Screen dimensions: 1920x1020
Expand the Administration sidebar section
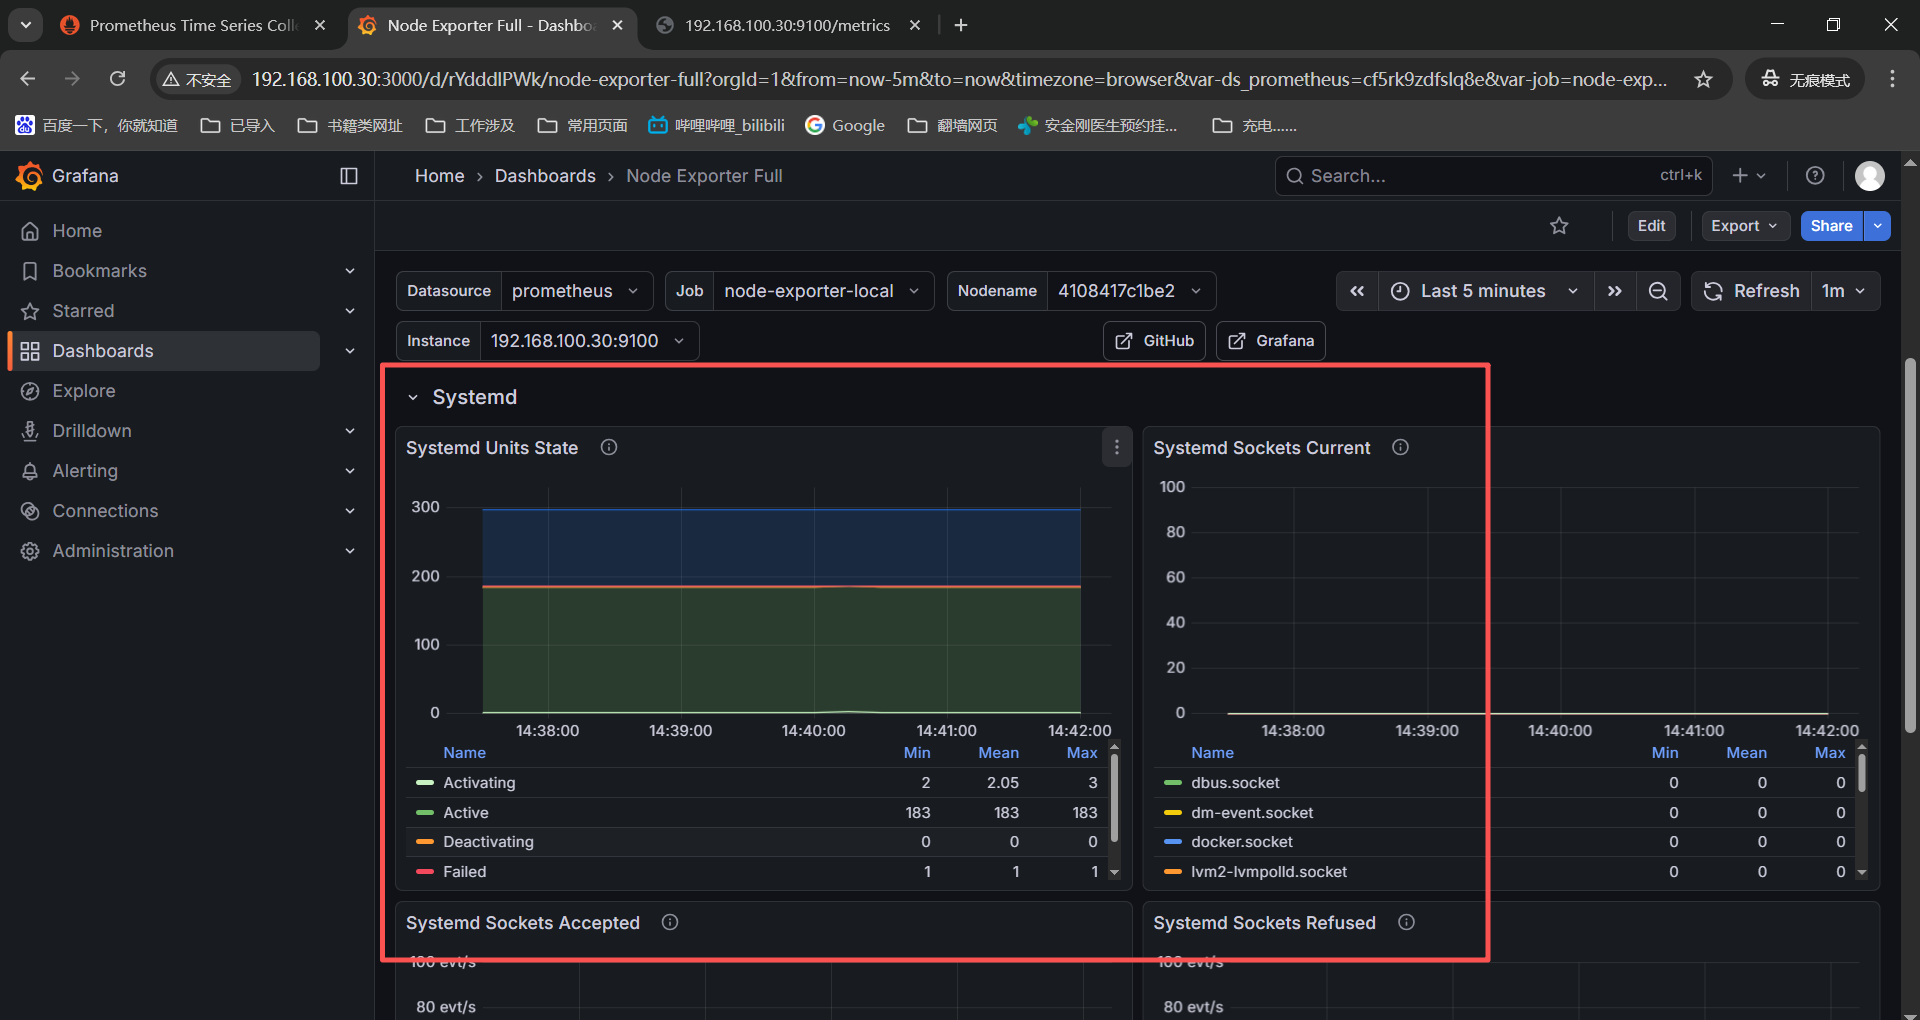[x=350, y=551]
